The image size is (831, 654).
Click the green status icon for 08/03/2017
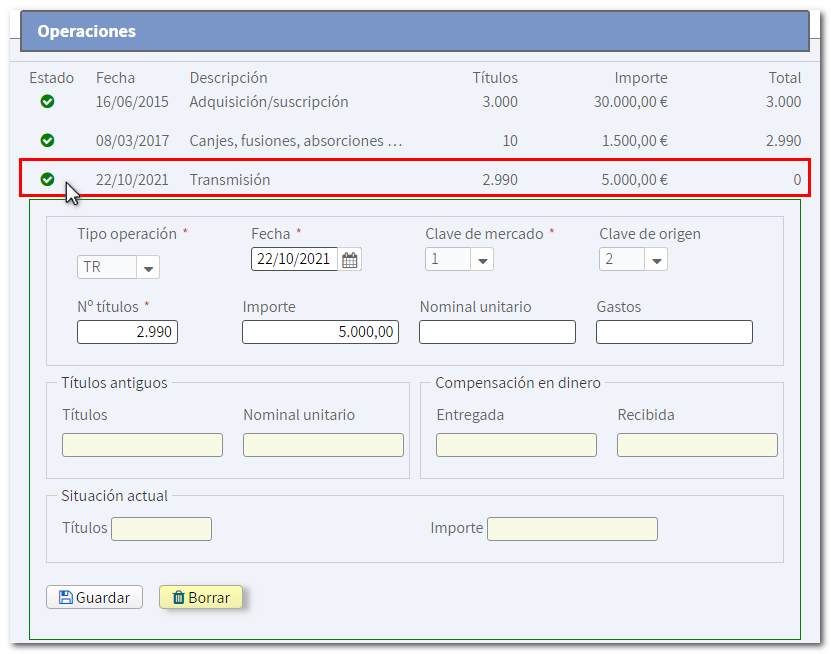[x=47, y=141]
